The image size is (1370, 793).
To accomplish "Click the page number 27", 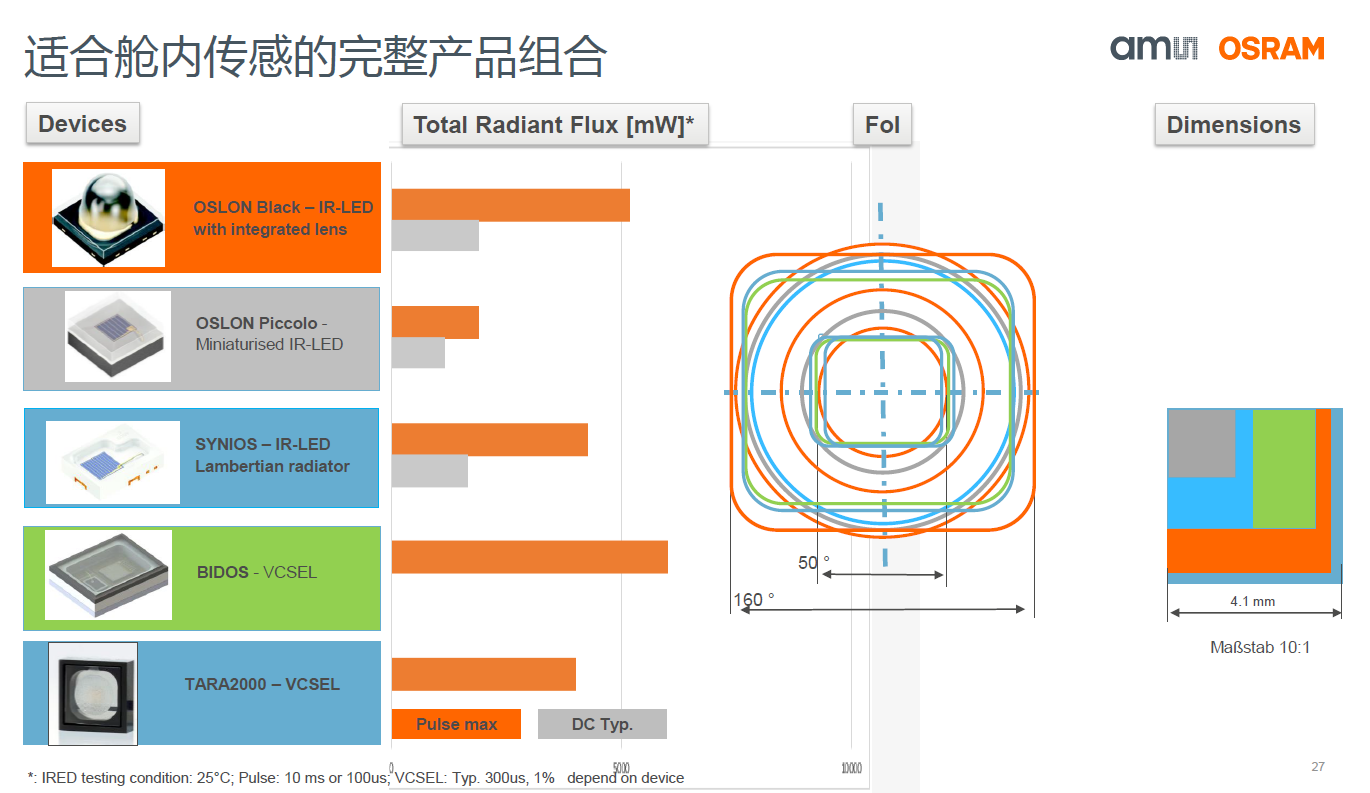I will [1318, 767].
